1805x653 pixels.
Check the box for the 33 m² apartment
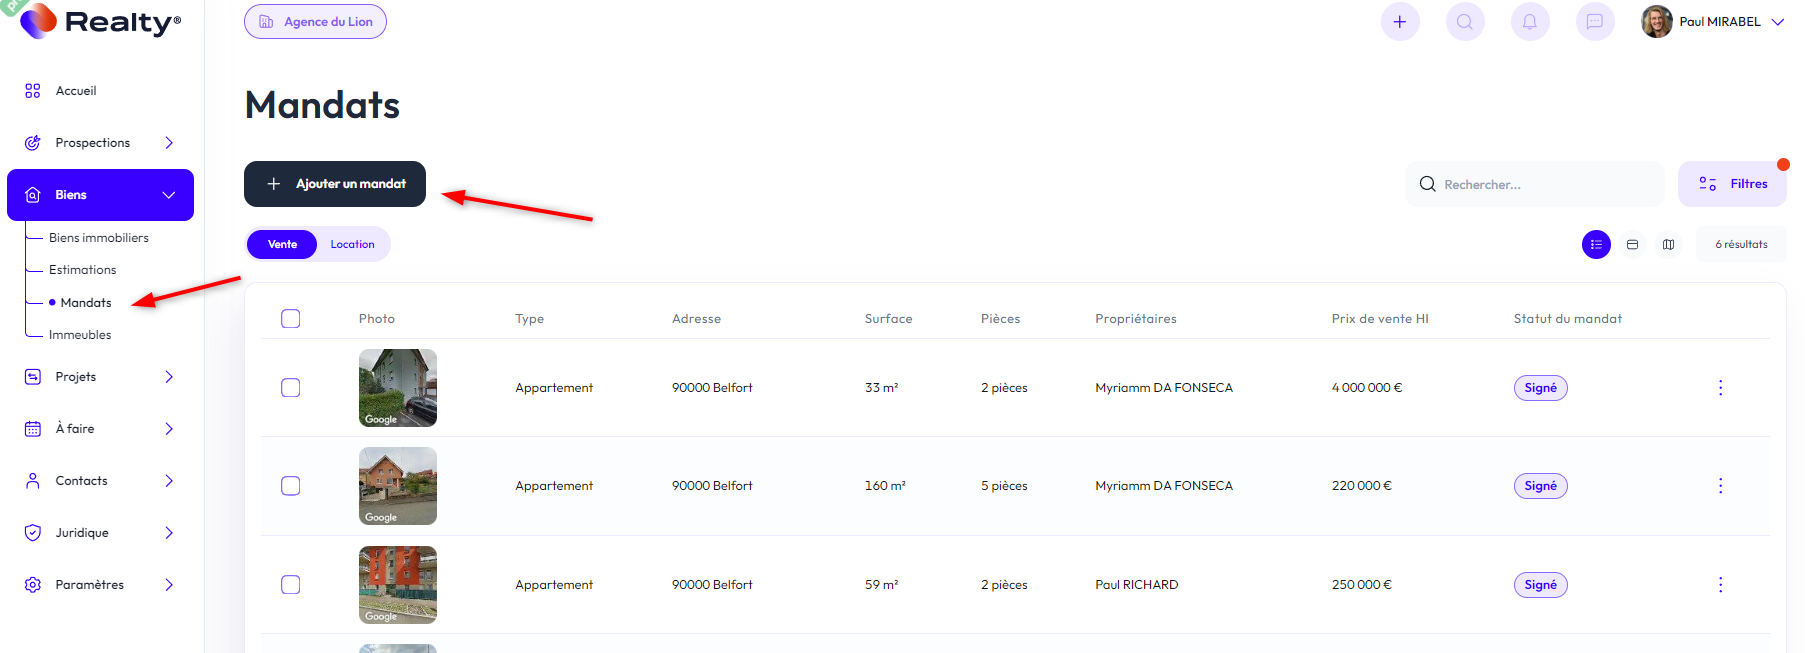point(291,388)
